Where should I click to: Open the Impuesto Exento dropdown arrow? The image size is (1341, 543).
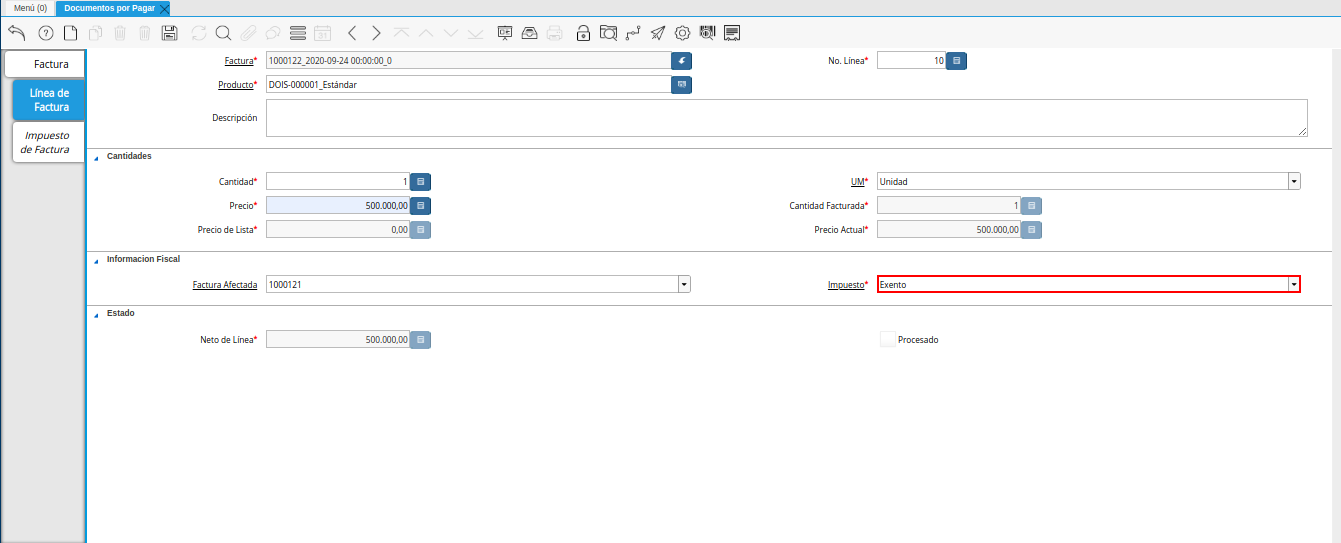click(1294, 284)
